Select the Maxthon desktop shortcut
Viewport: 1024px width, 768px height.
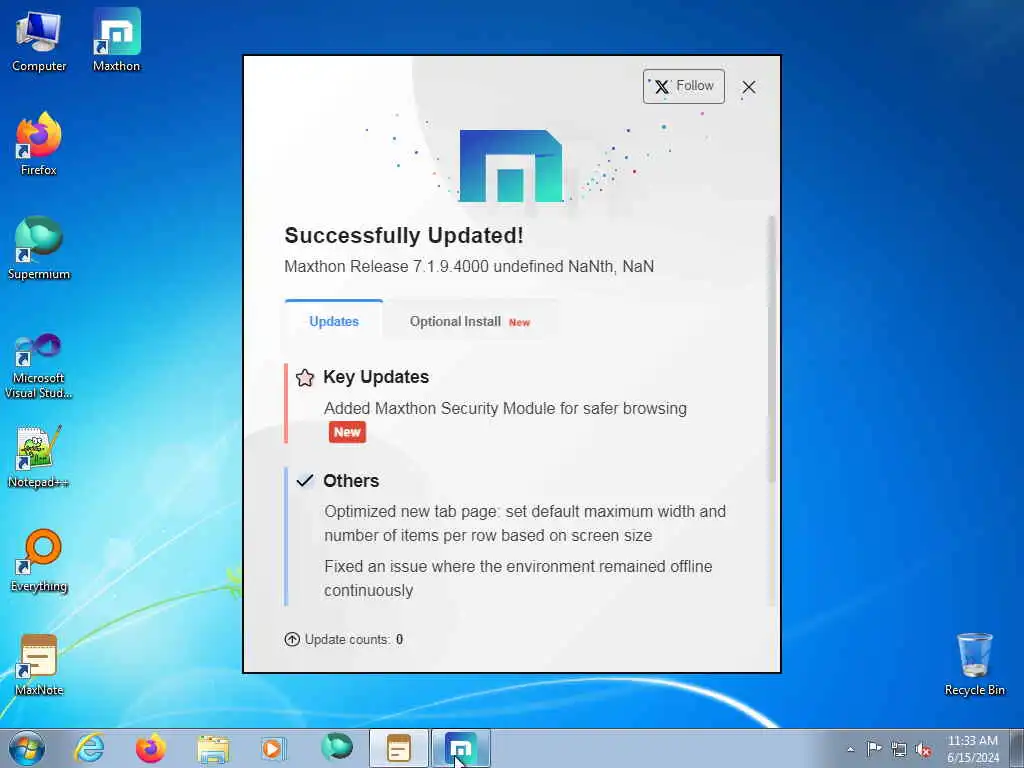pyautogui.click(x=116, y=40)
